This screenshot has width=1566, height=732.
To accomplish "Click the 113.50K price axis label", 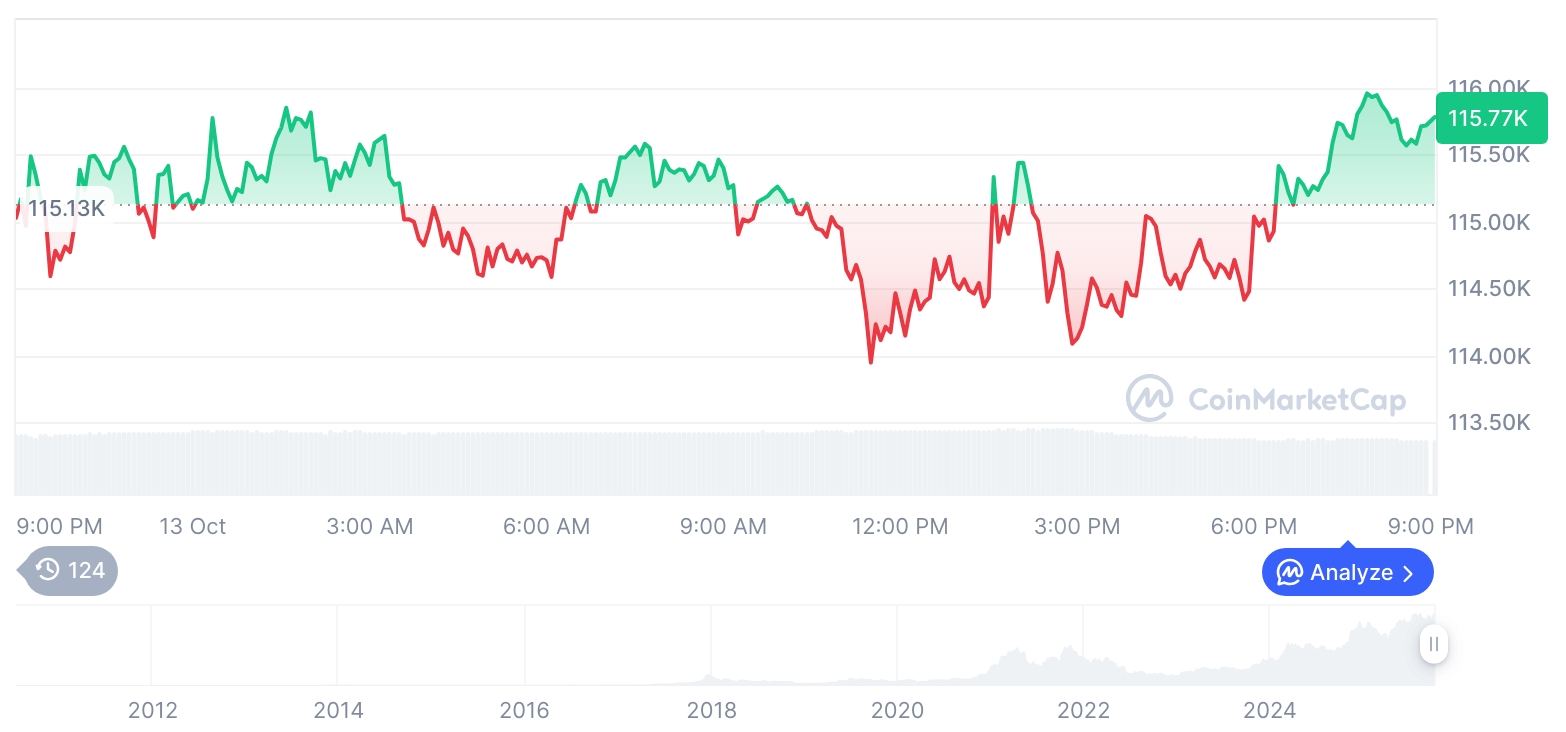I will coord(1489,423).
